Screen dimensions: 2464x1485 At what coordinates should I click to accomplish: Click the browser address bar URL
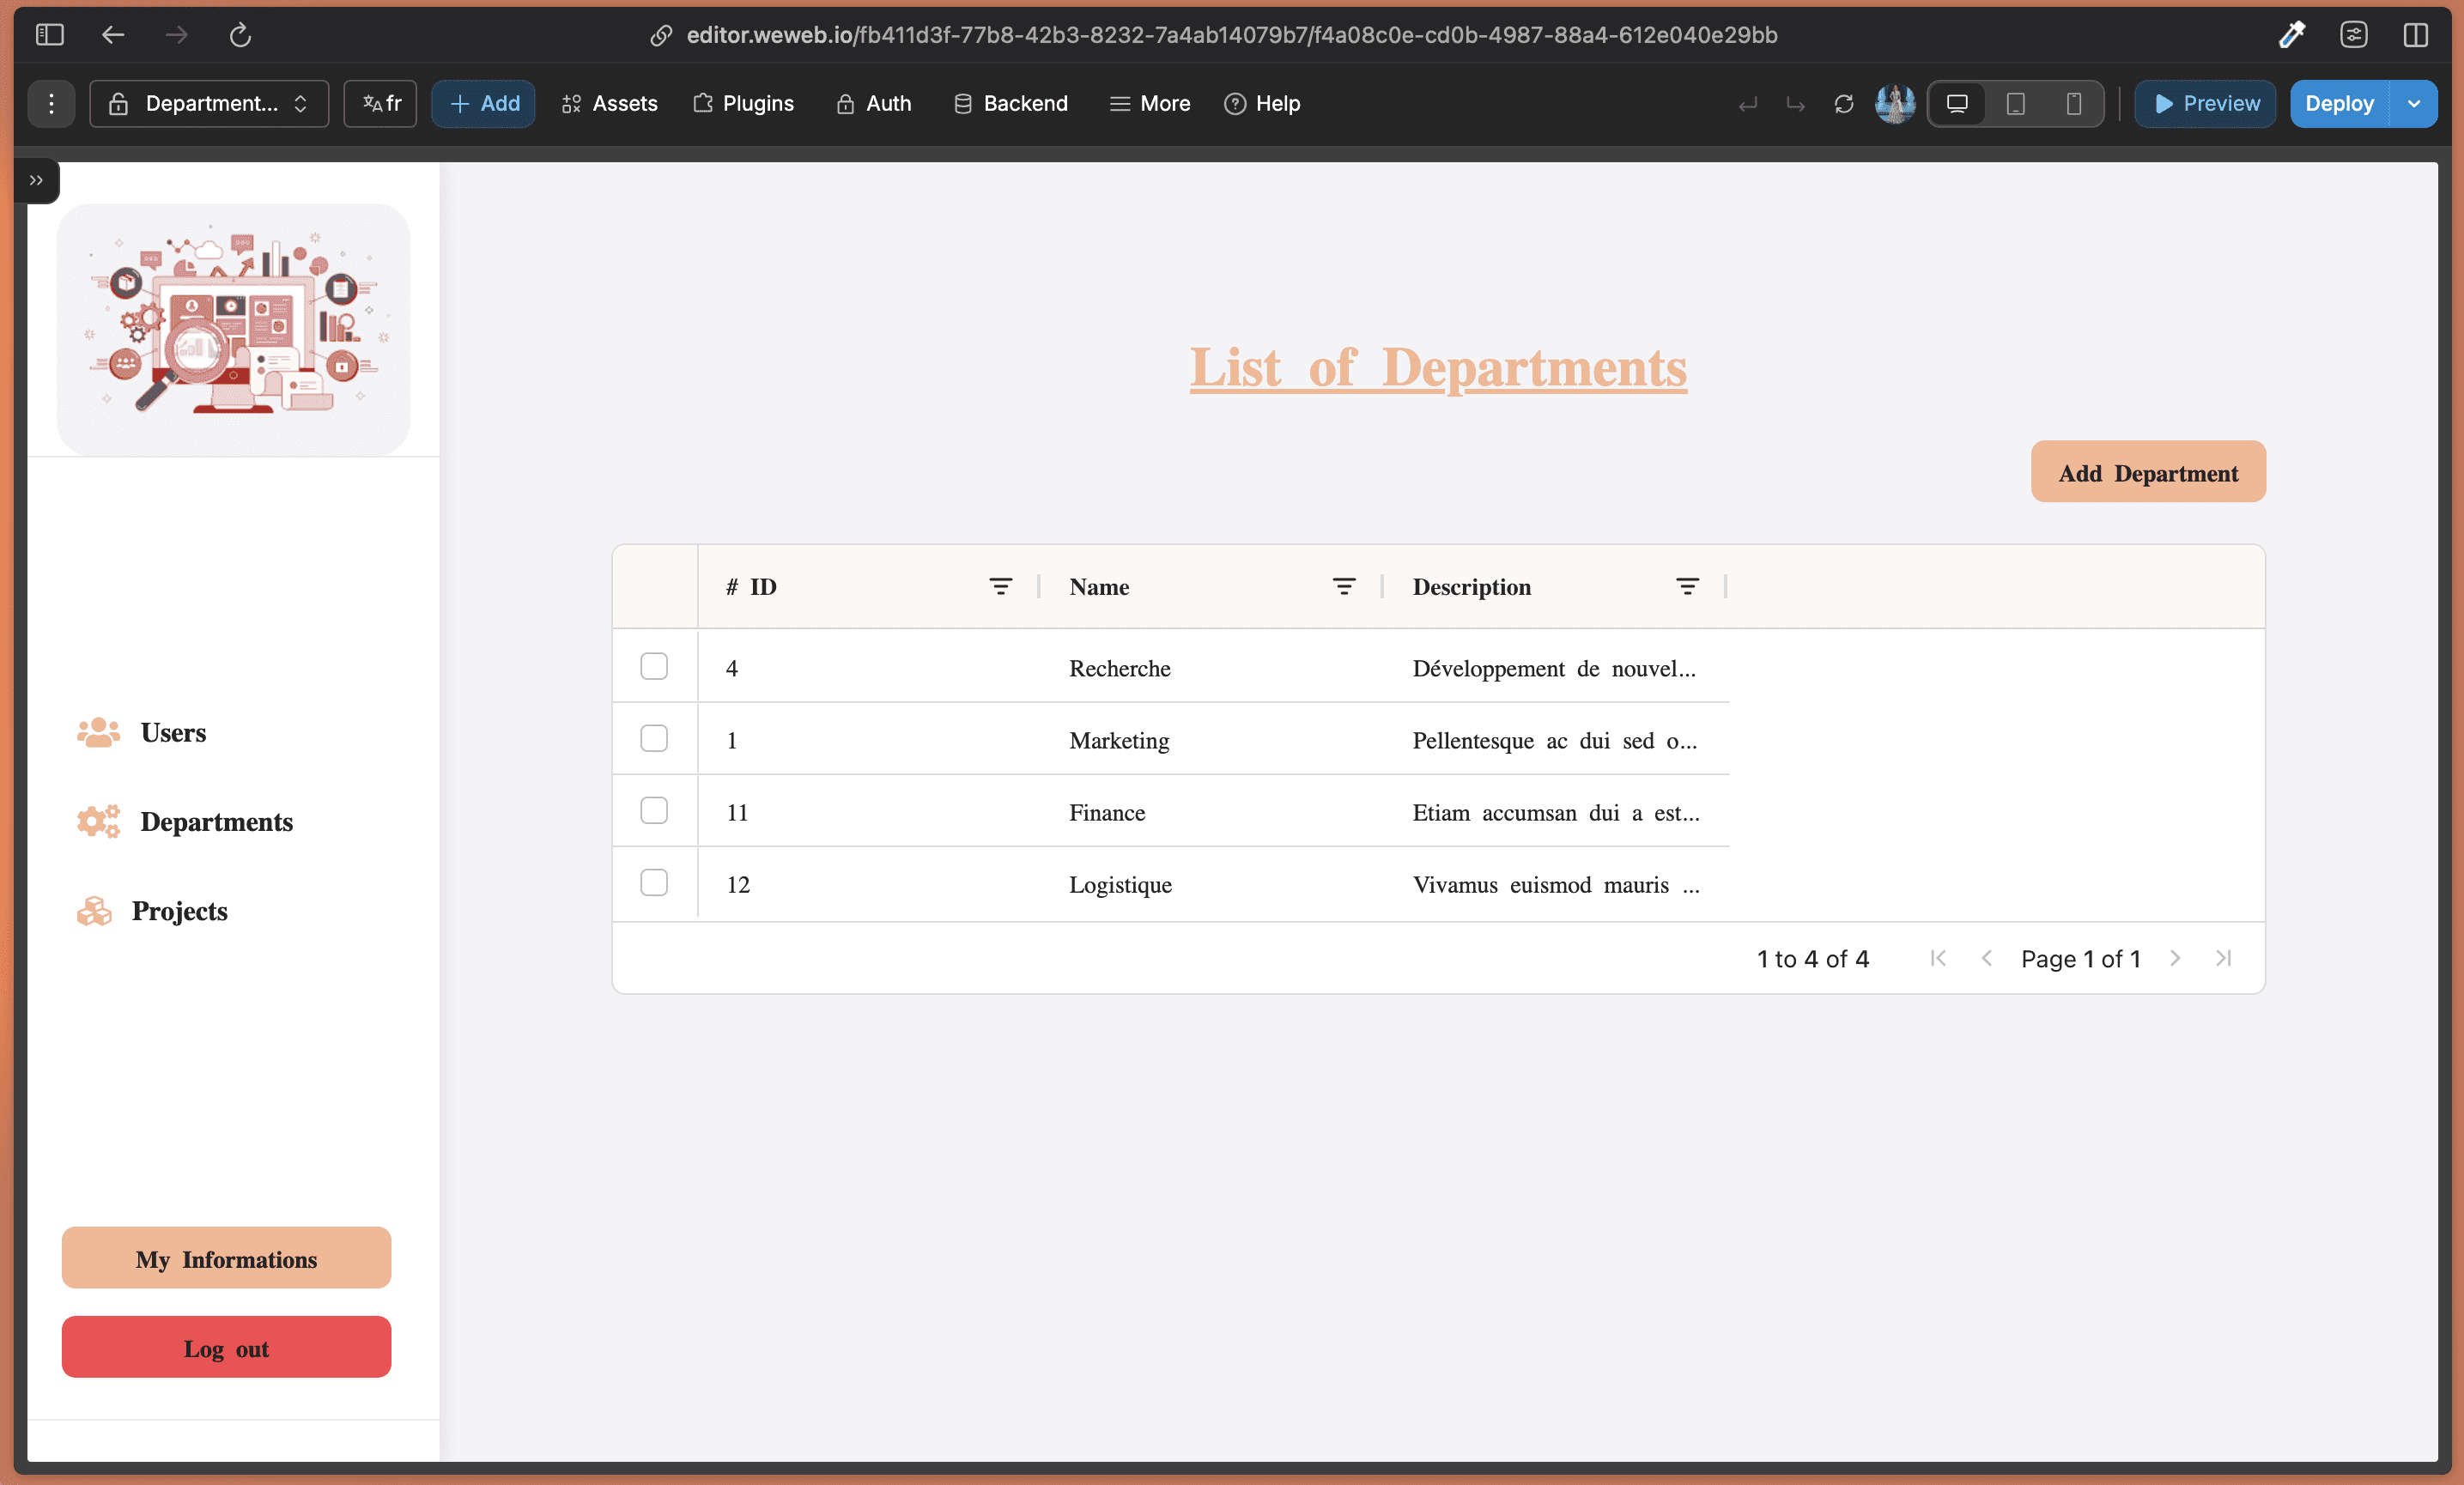tap(1232, 35)
